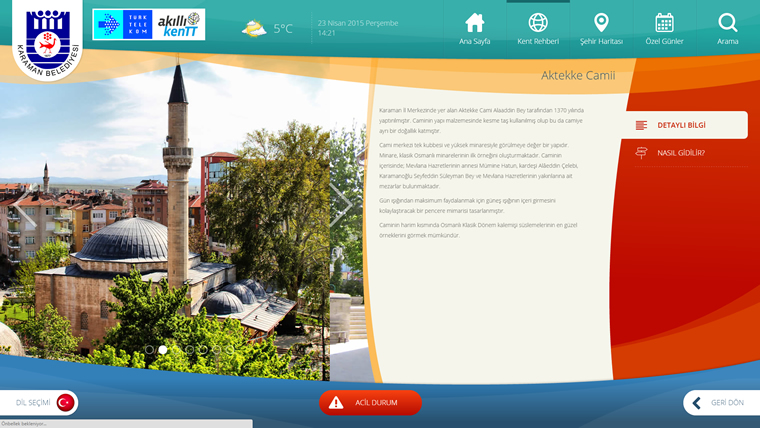Click the Turkish flag language icon
This screenshot has height=428, width=760.
65,402
